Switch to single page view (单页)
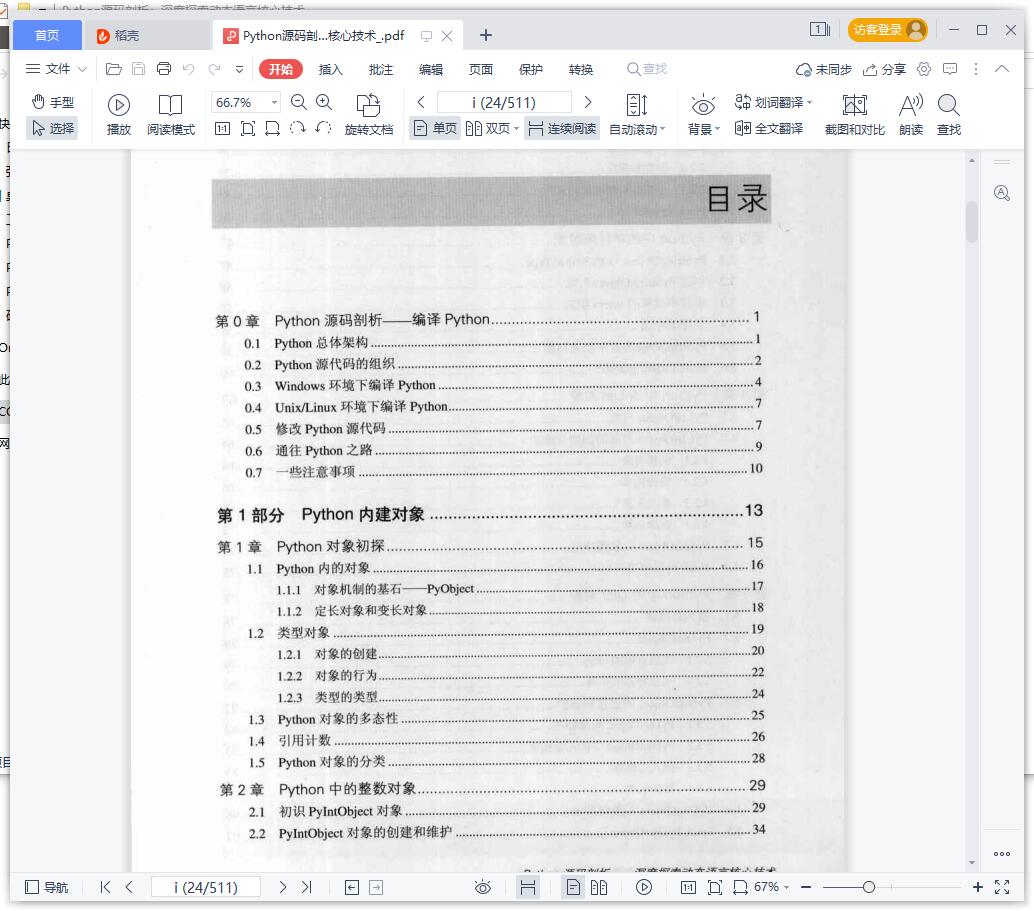 pos(435,128)
